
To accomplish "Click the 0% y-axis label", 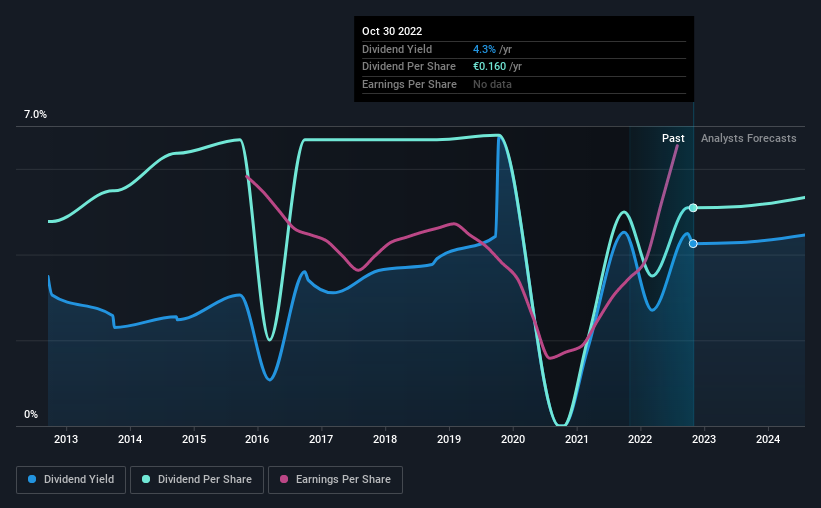I will tap(31, 414).
